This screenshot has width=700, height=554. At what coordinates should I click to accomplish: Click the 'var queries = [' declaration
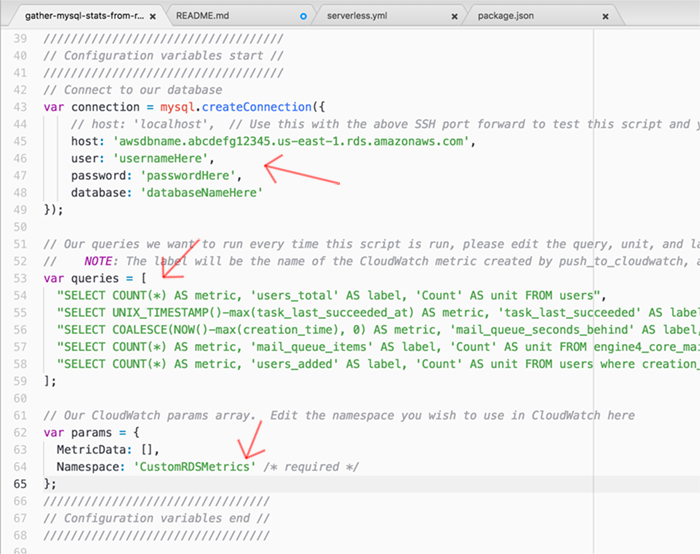pos(95,279)
